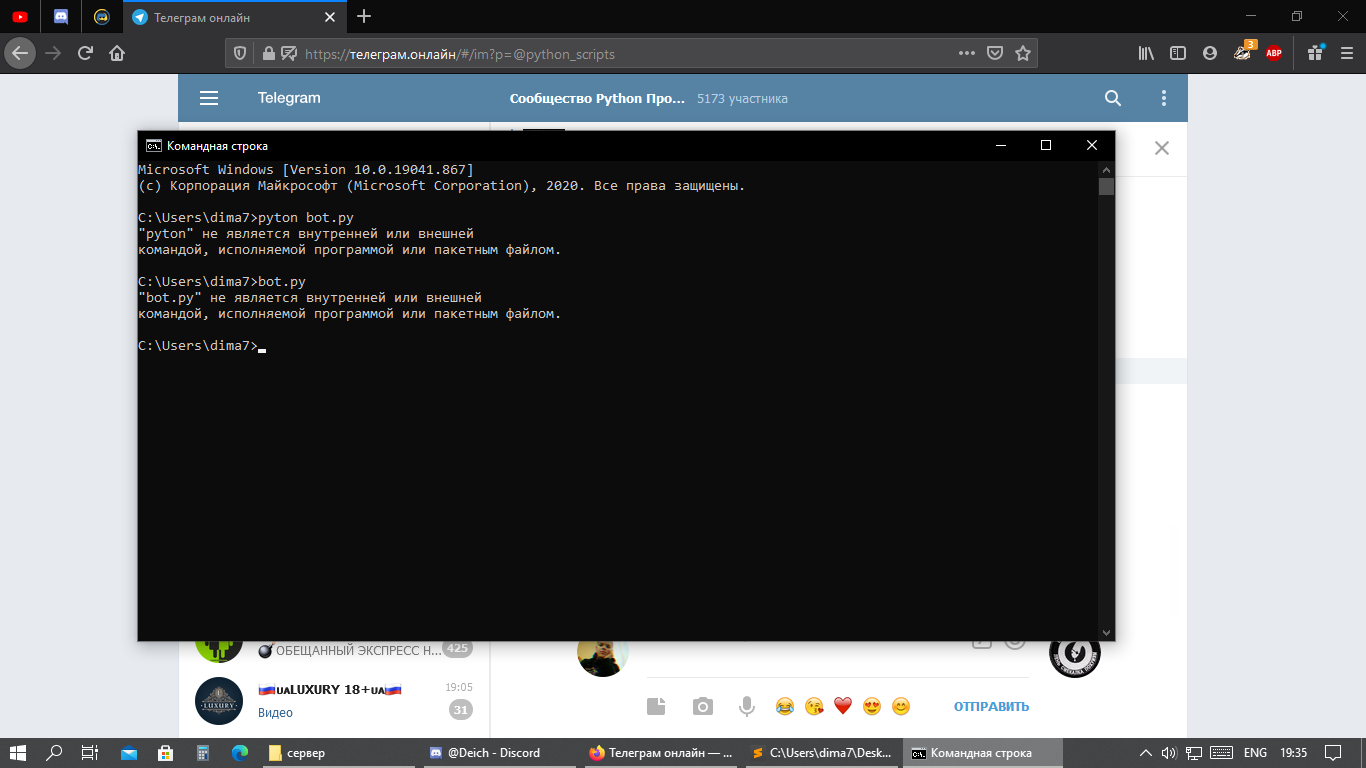The width and height of the screenshot is (1366, 768).
Task: Switch to the Discord pinned tab
Action: point(60,17)
